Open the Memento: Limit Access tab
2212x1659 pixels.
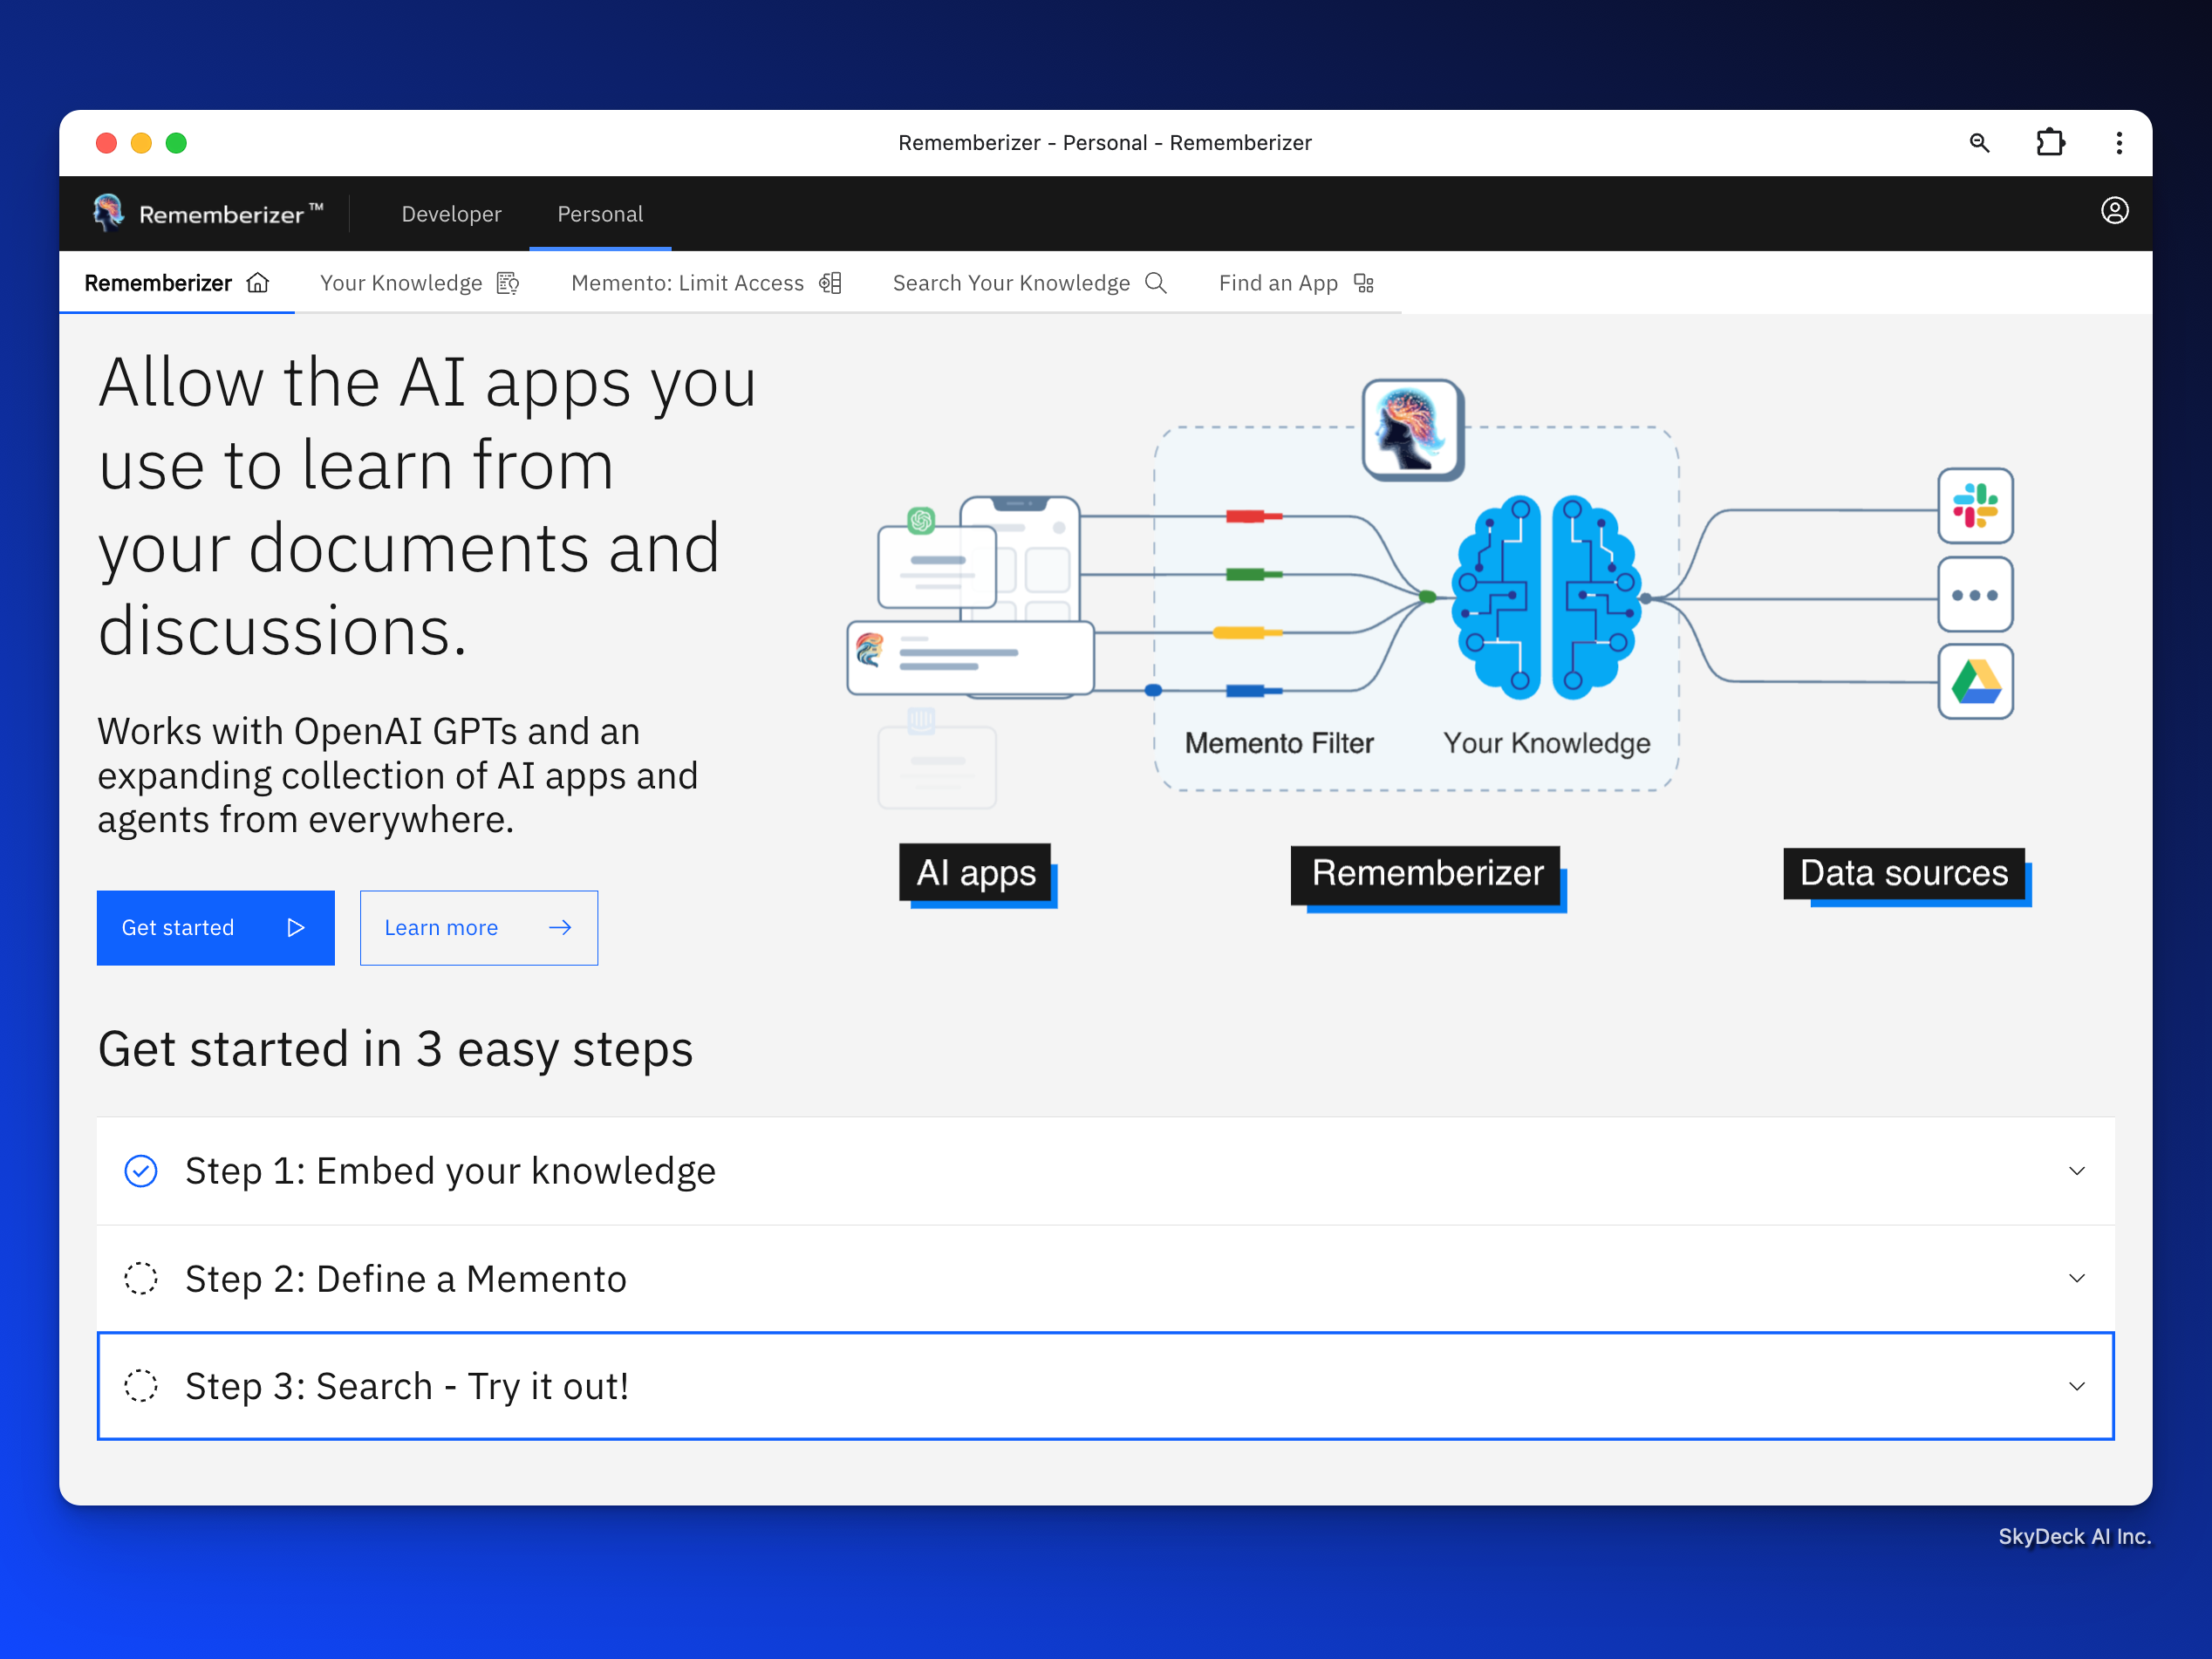click(705, 283)
